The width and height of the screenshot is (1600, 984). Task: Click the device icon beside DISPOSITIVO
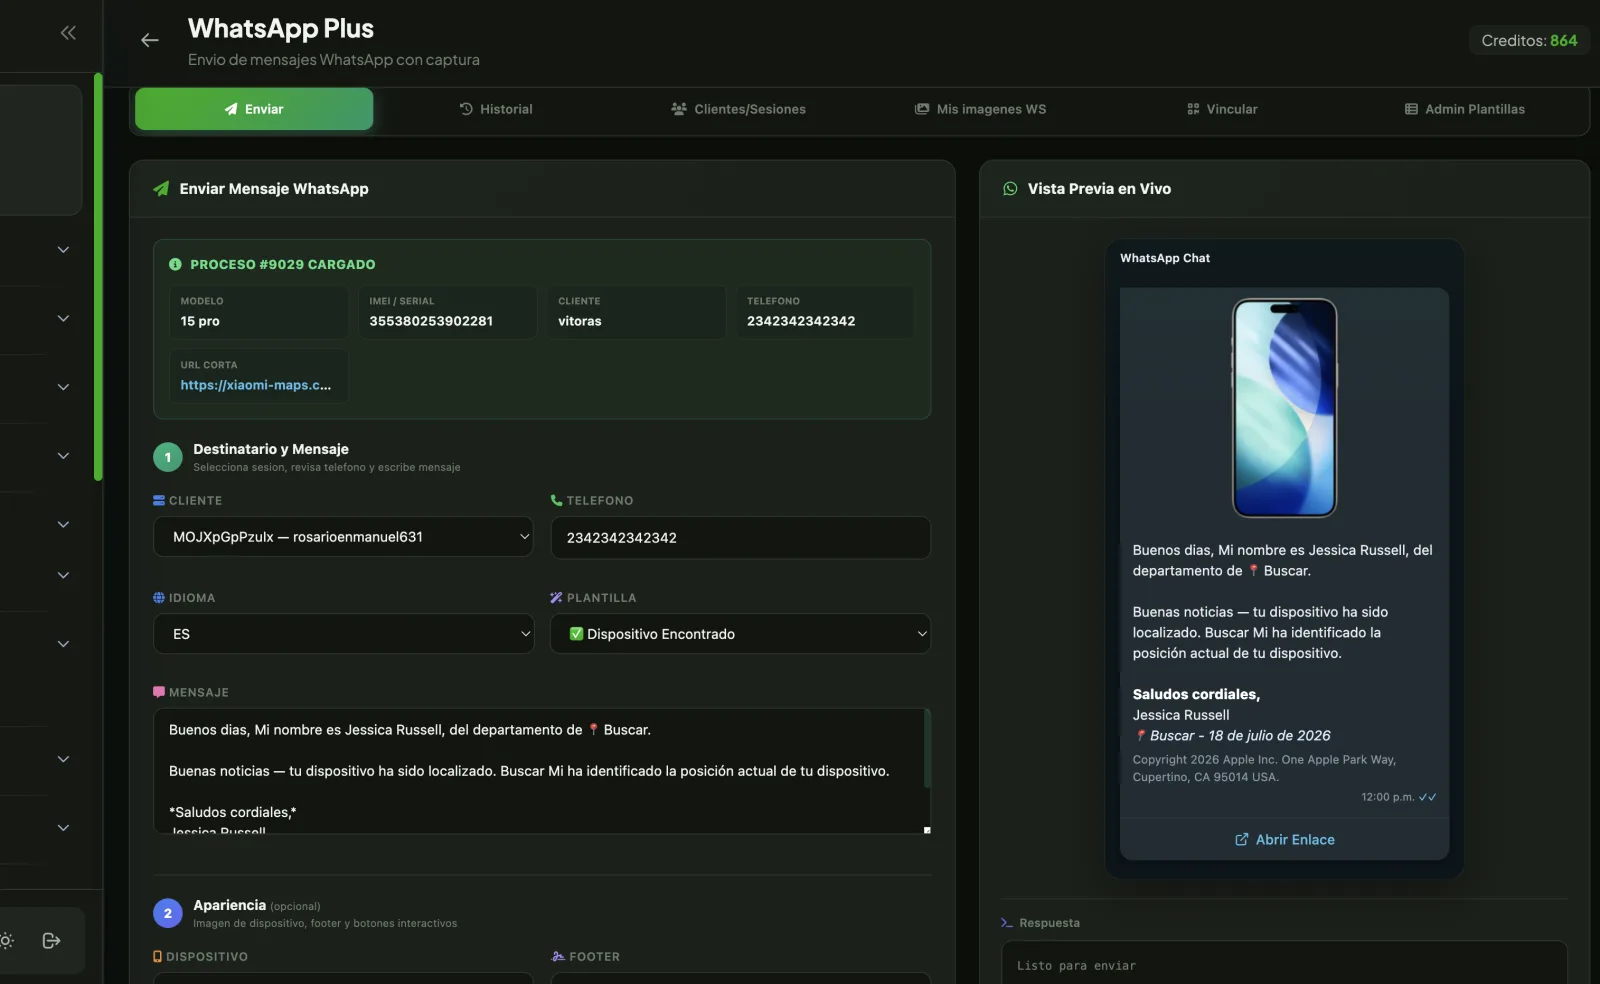157,957
